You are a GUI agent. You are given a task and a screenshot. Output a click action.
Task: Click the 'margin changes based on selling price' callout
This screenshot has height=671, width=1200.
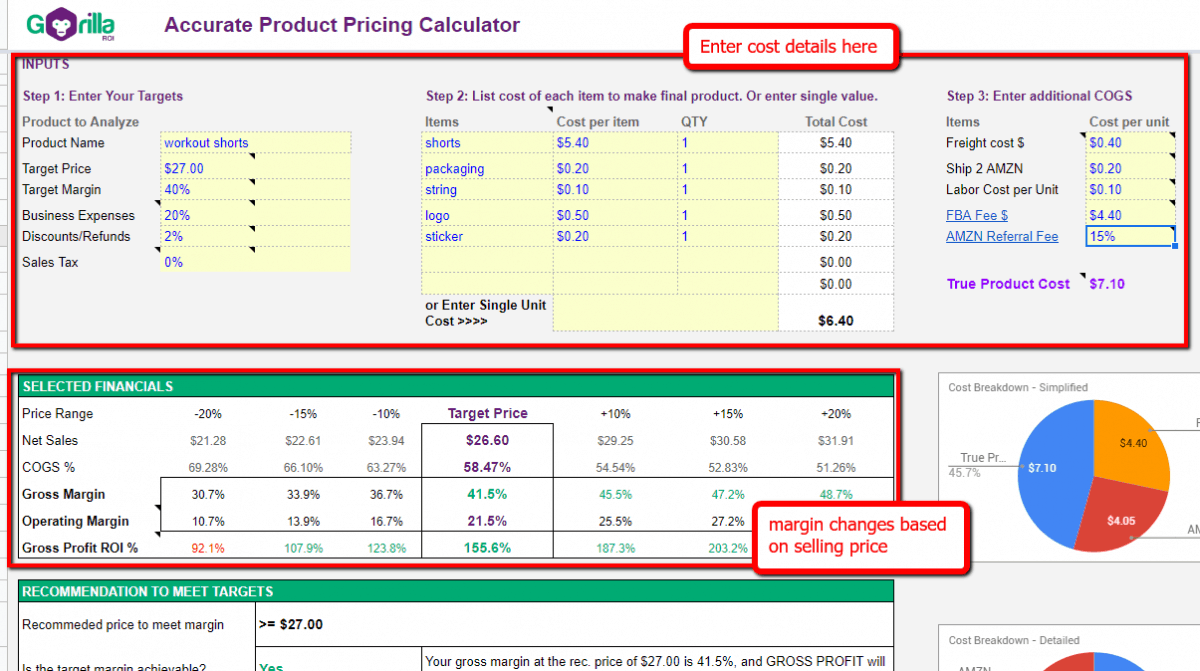tap(859, 537)
